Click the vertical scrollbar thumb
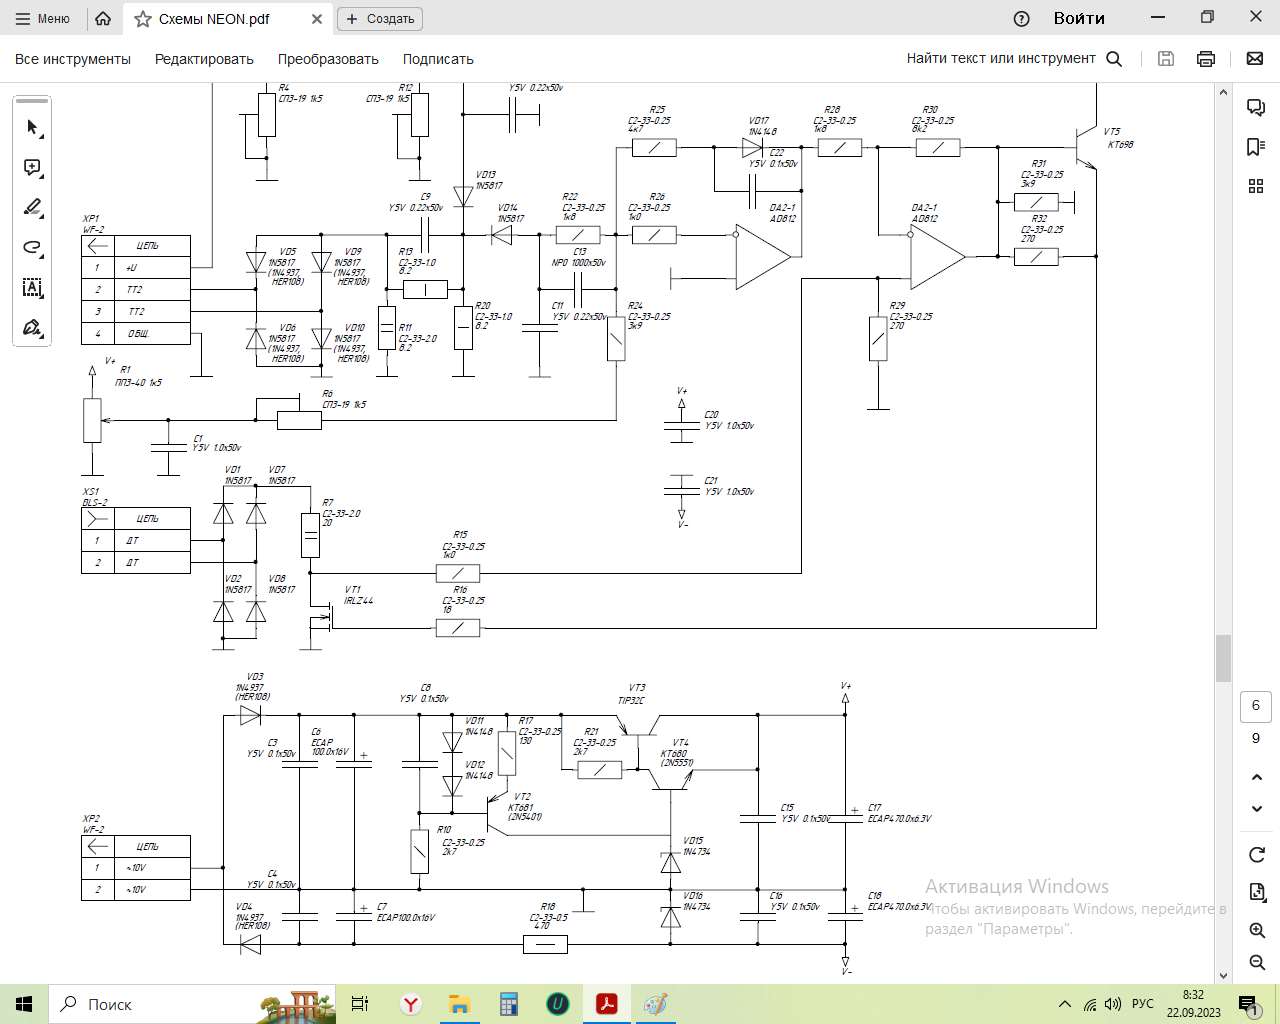Viewport: 1280px width, 1024px height. [x=1223, y=658]
